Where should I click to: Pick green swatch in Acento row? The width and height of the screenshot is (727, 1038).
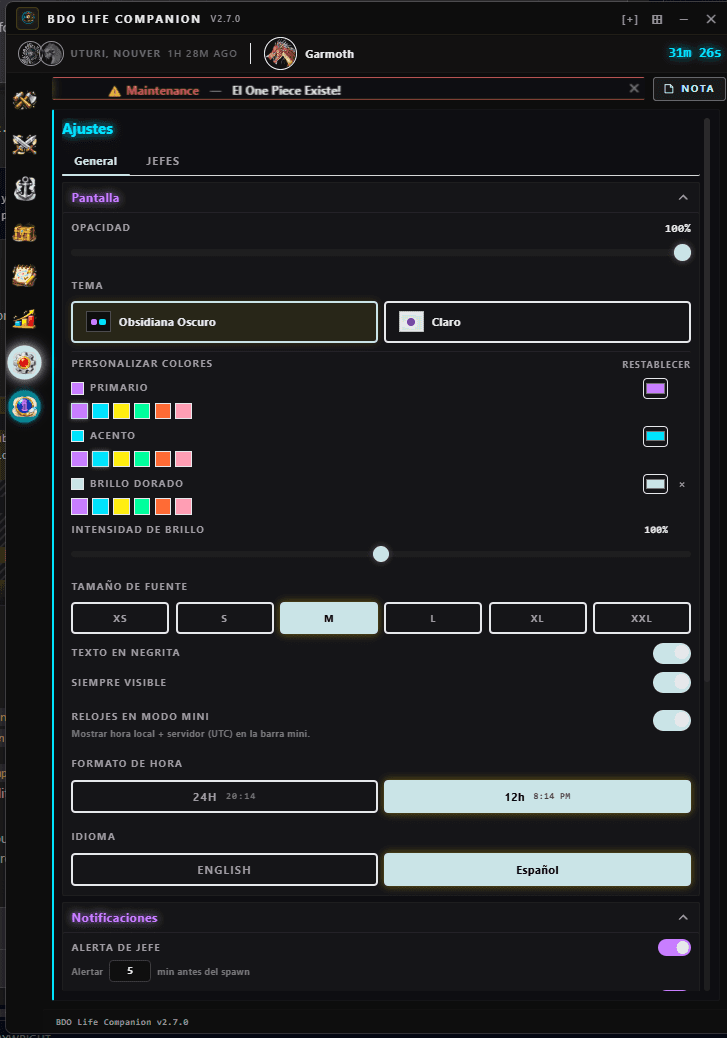(142, 459)
